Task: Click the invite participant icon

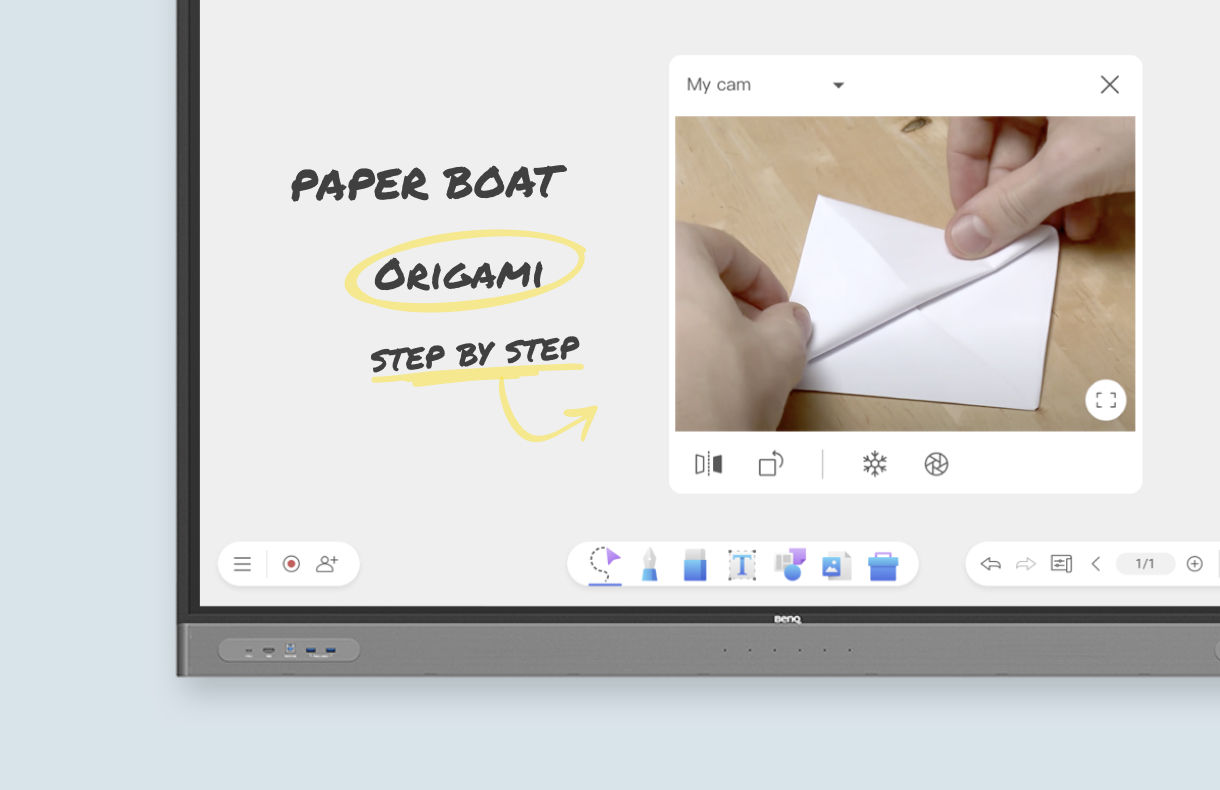Action: point(327,564)
